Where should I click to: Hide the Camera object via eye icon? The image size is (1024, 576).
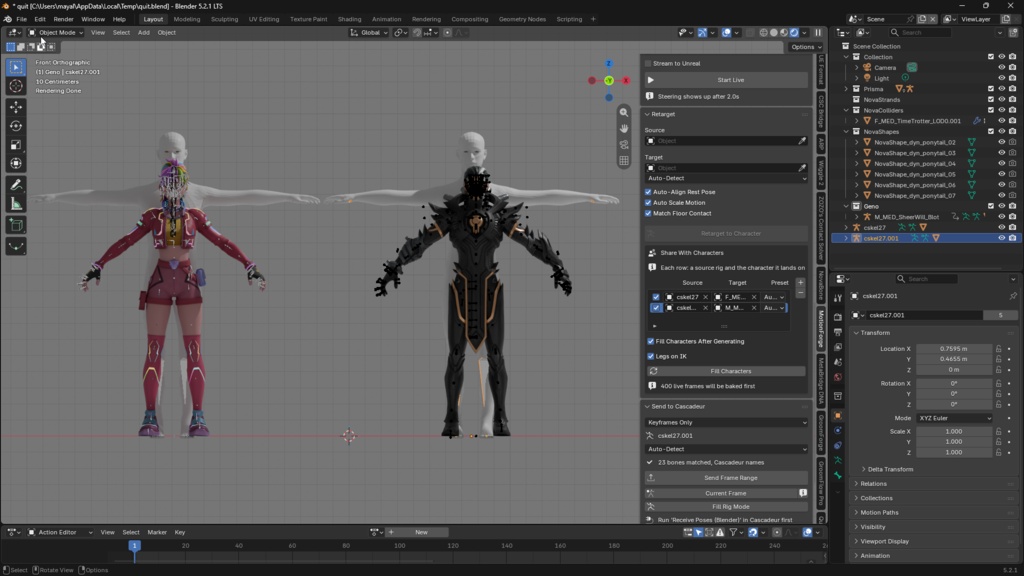pos(1001,67)
